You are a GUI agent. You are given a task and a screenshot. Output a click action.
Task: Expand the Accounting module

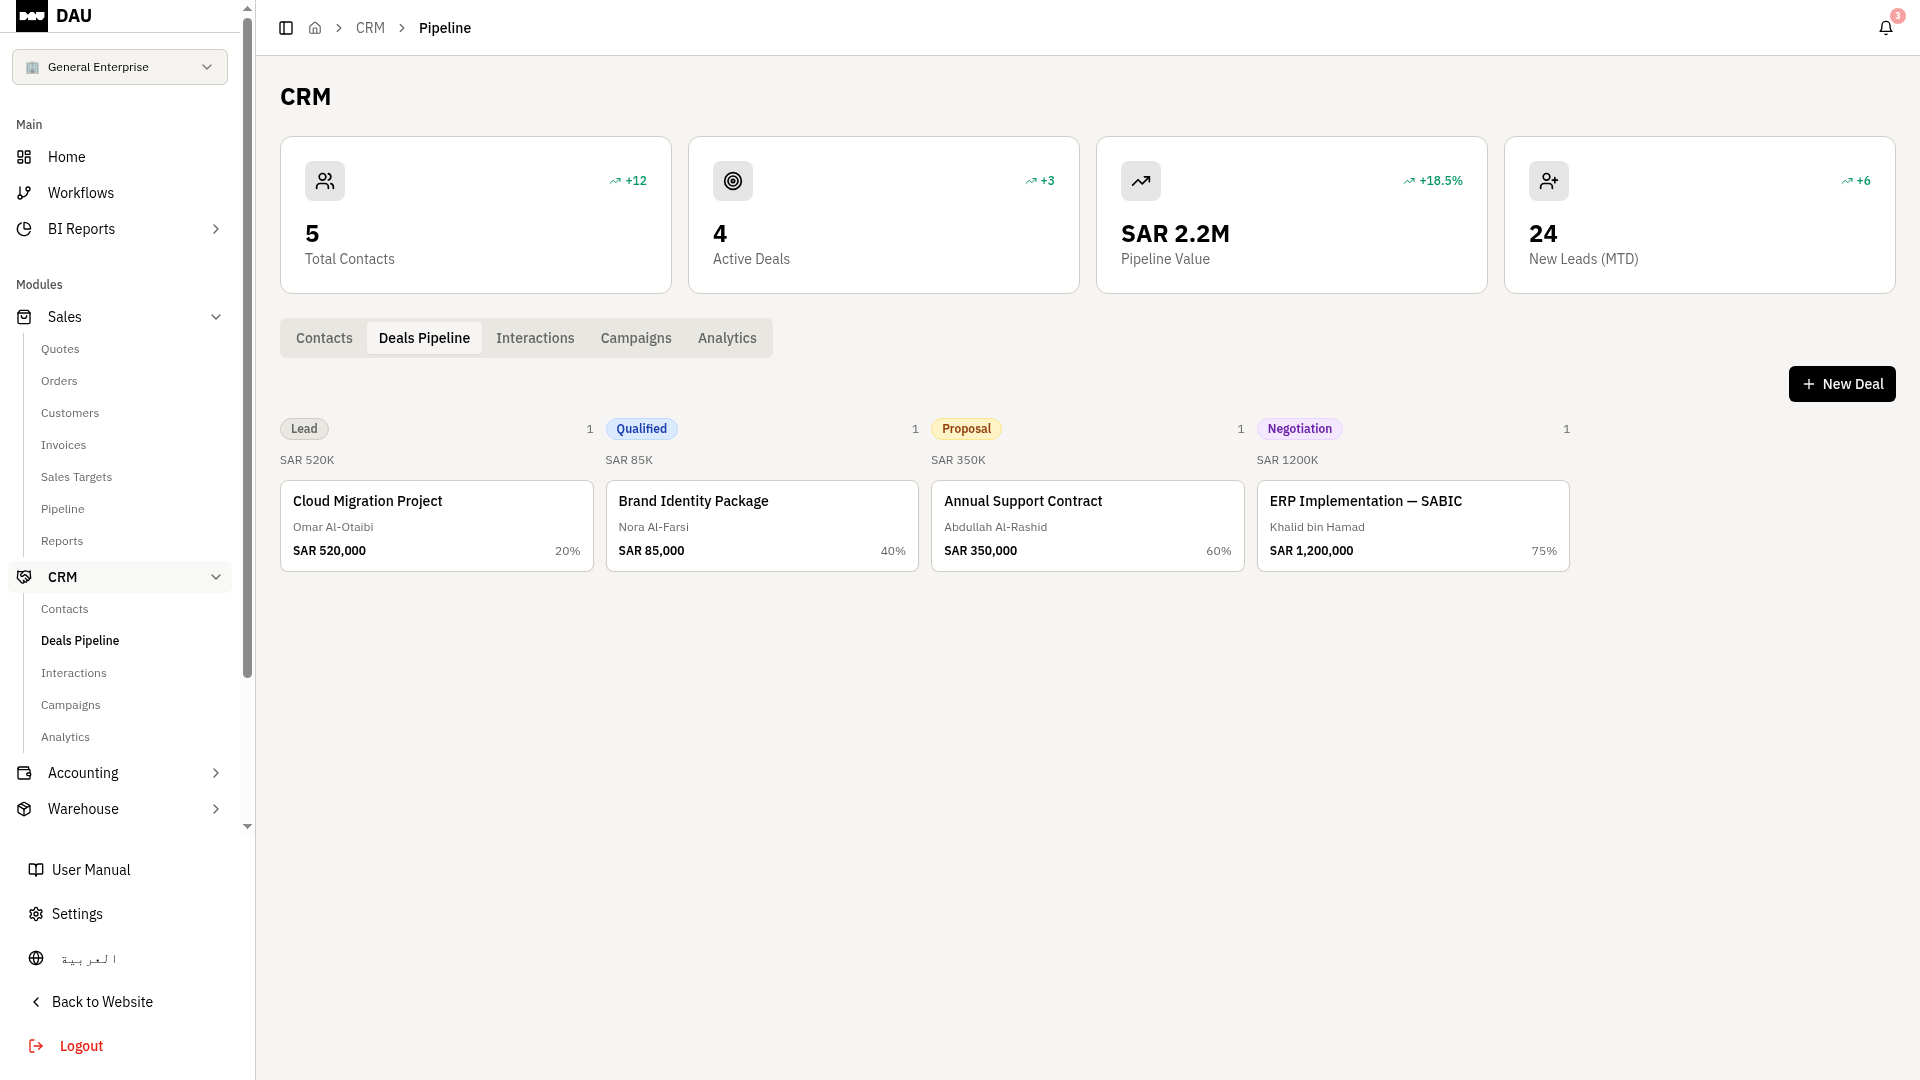tap(120, 773)
